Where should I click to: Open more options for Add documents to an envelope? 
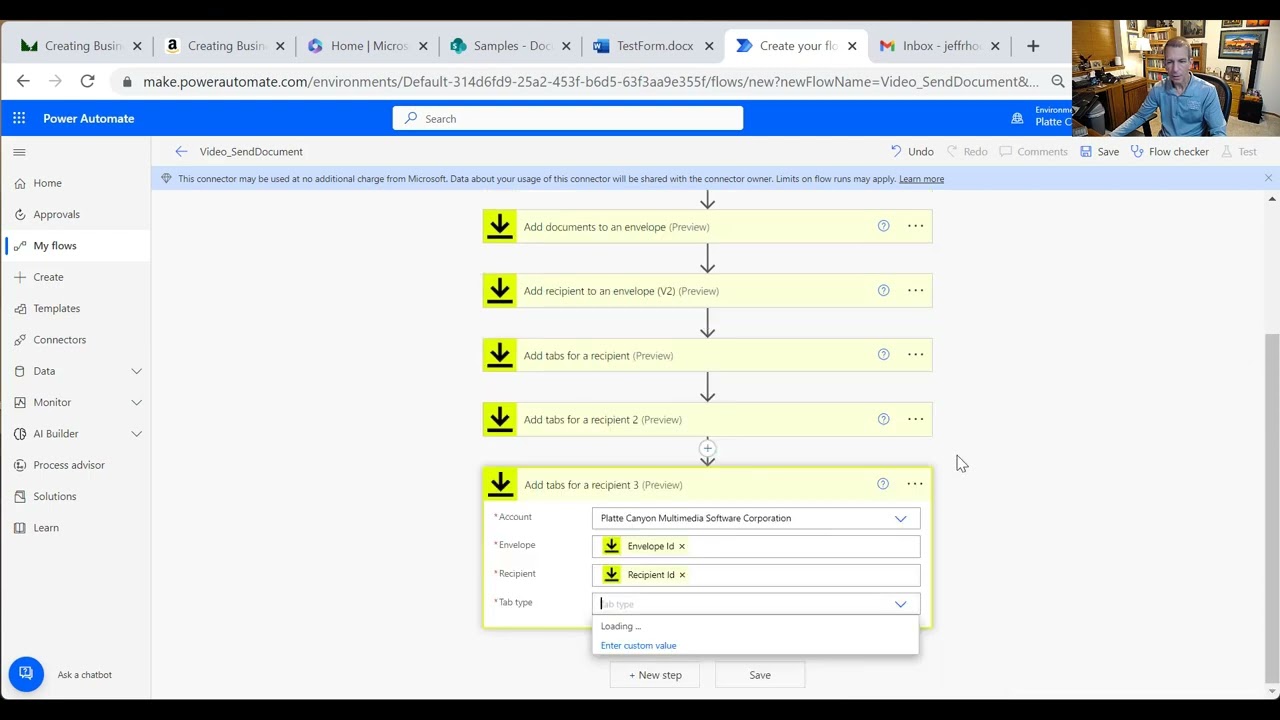[915, 226]
